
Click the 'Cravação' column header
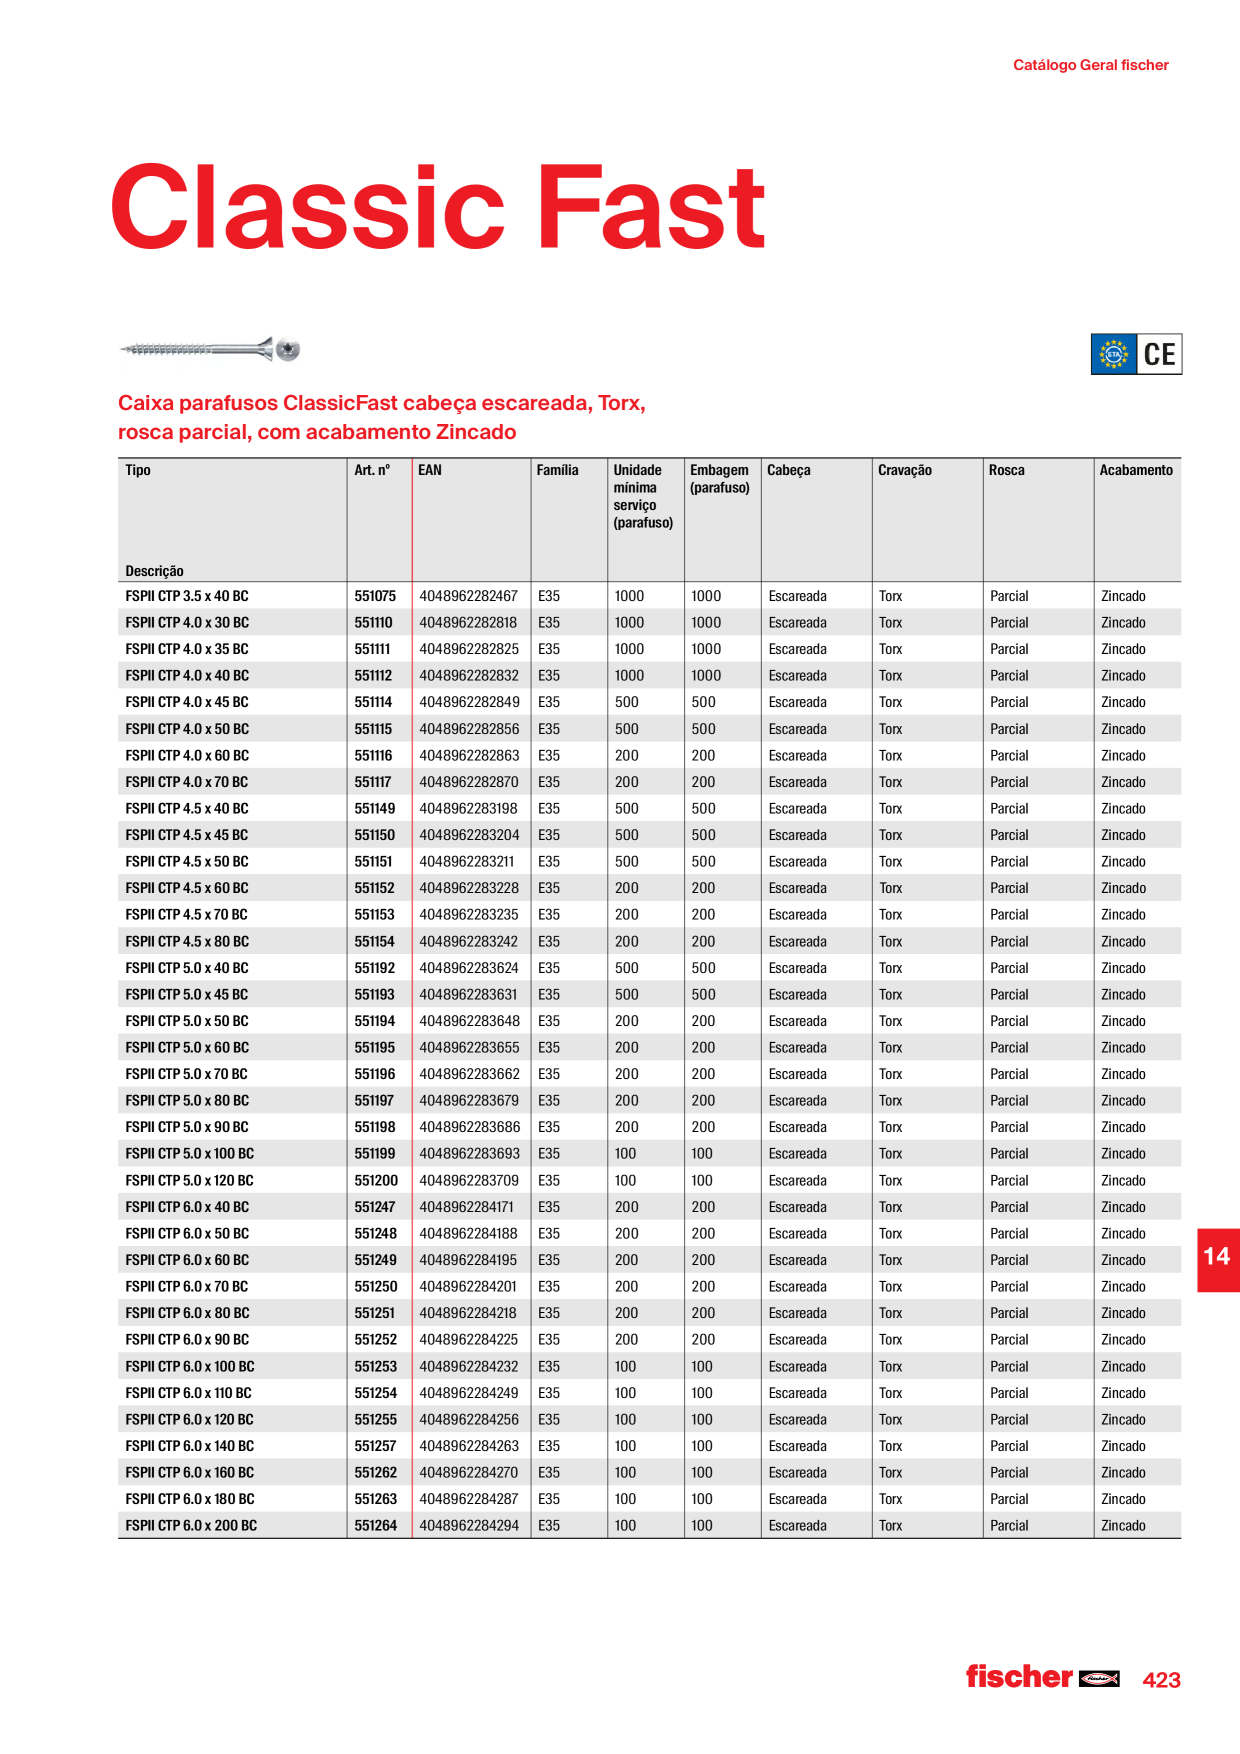(905, 470)
